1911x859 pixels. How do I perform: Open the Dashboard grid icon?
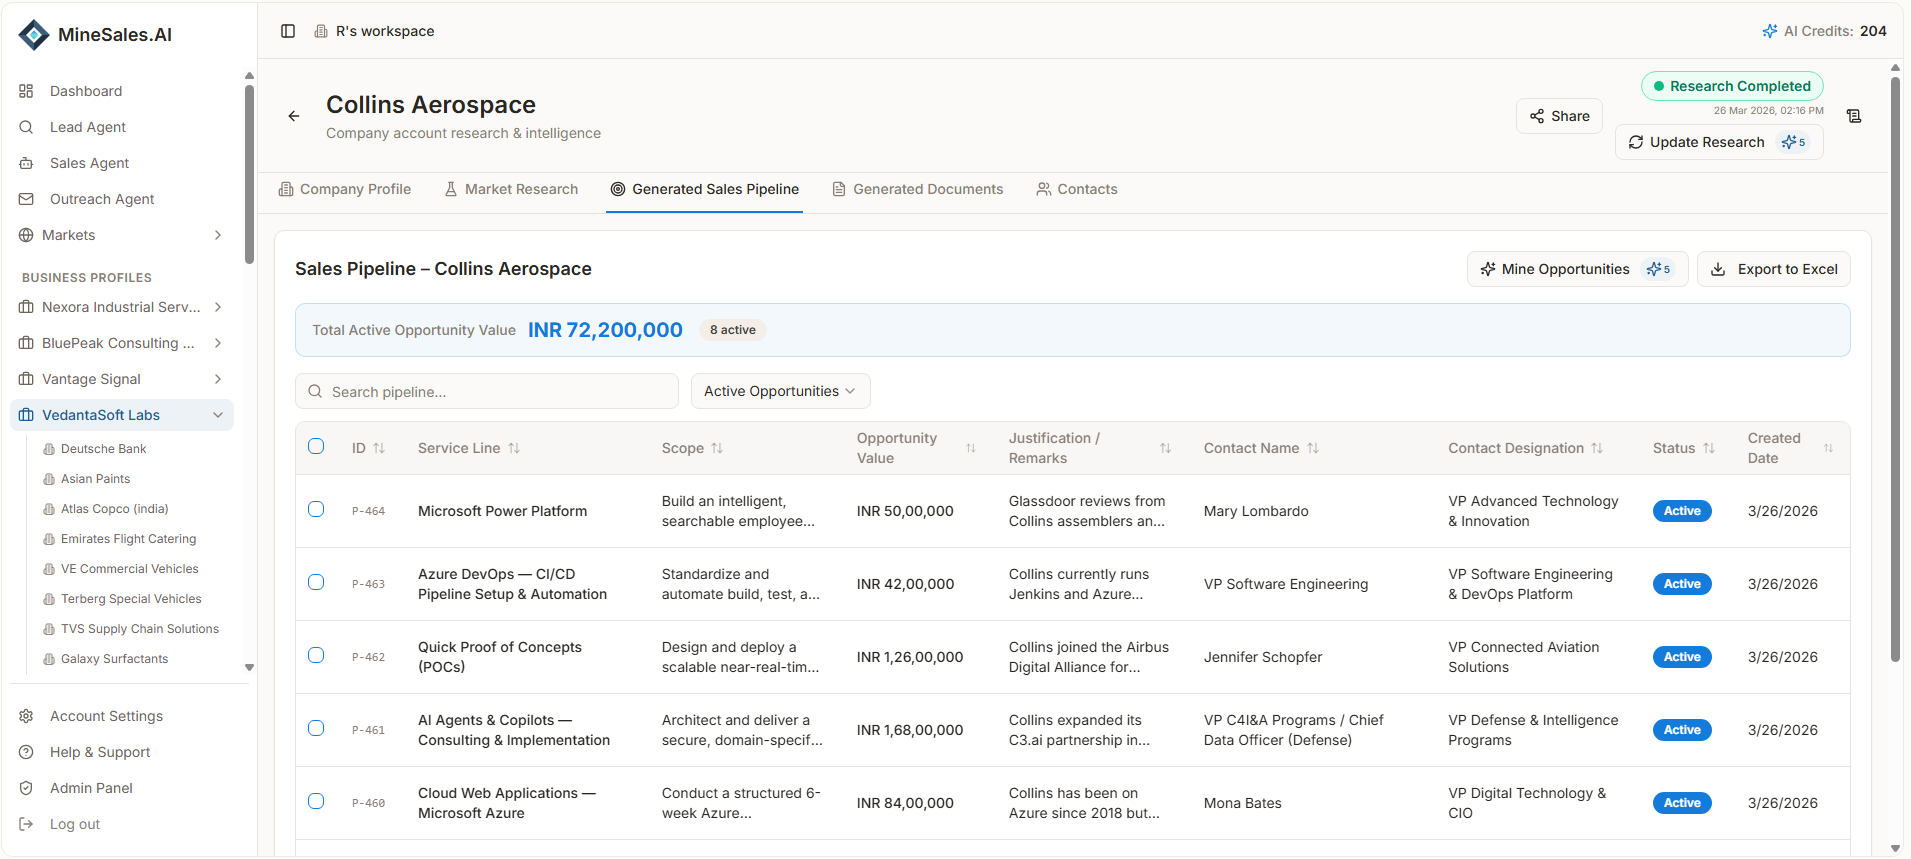tap(26, 91)
